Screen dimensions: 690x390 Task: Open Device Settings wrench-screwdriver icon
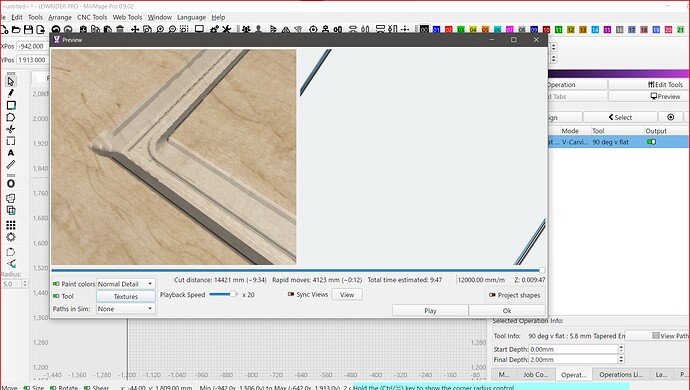pos(227,29)
